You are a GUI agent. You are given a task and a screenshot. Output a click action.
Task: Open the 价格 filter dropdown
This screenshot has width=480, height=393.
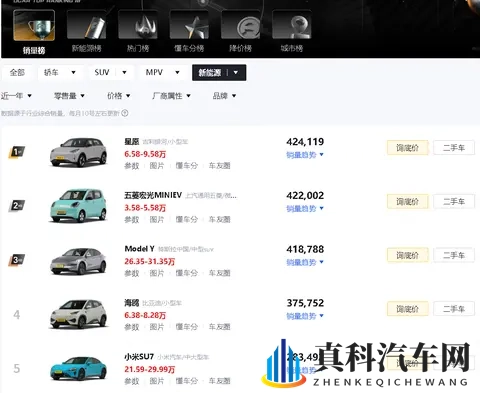point(119,96)
